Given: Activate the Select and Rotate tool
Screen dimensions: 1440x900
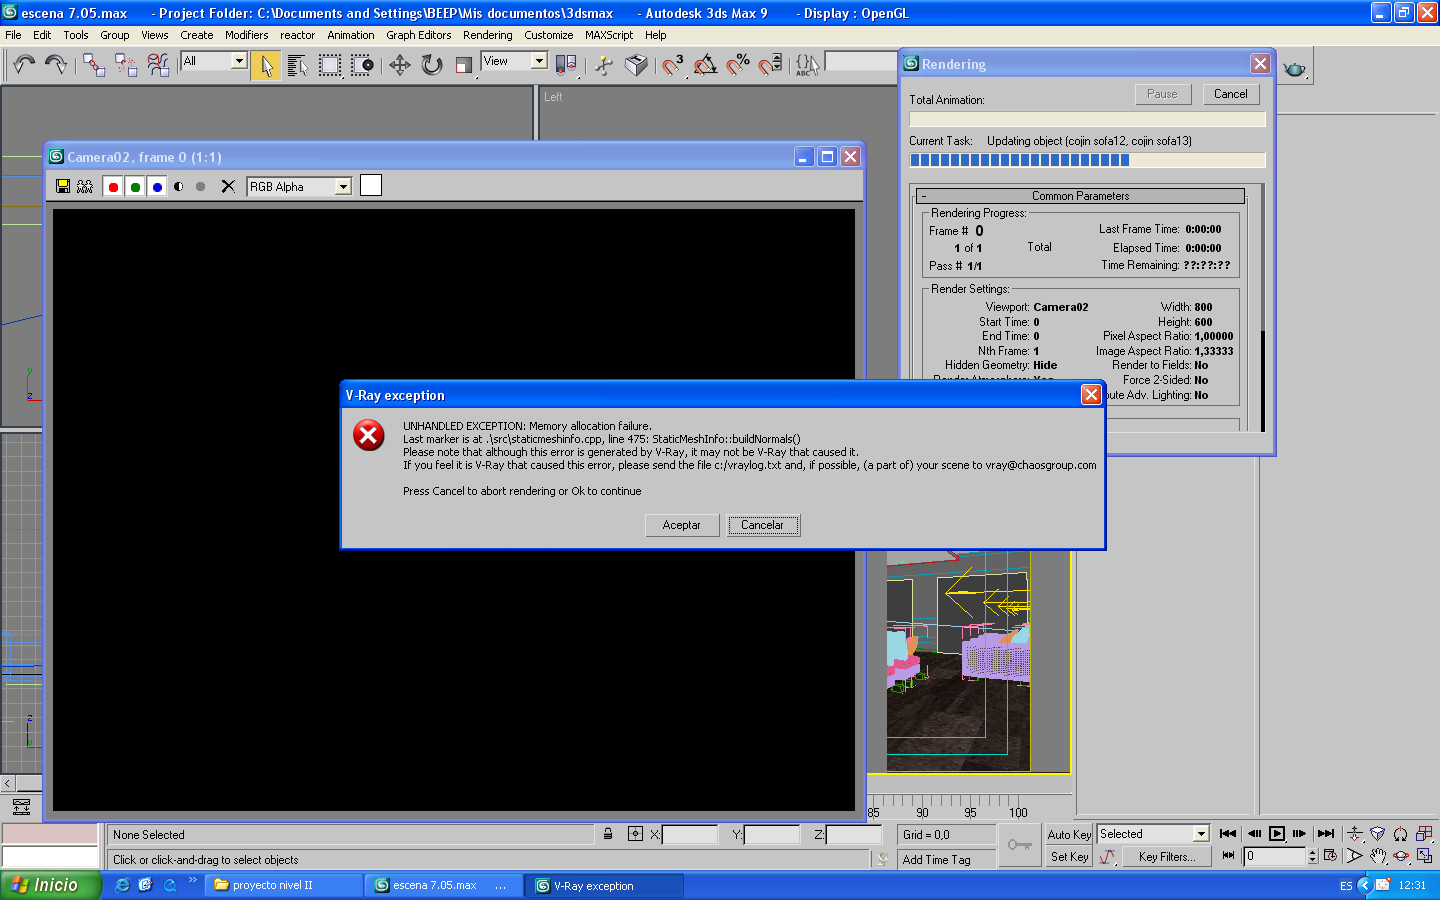Looking at the screenshot, I should pyautogui.click(x=432, y=65).
